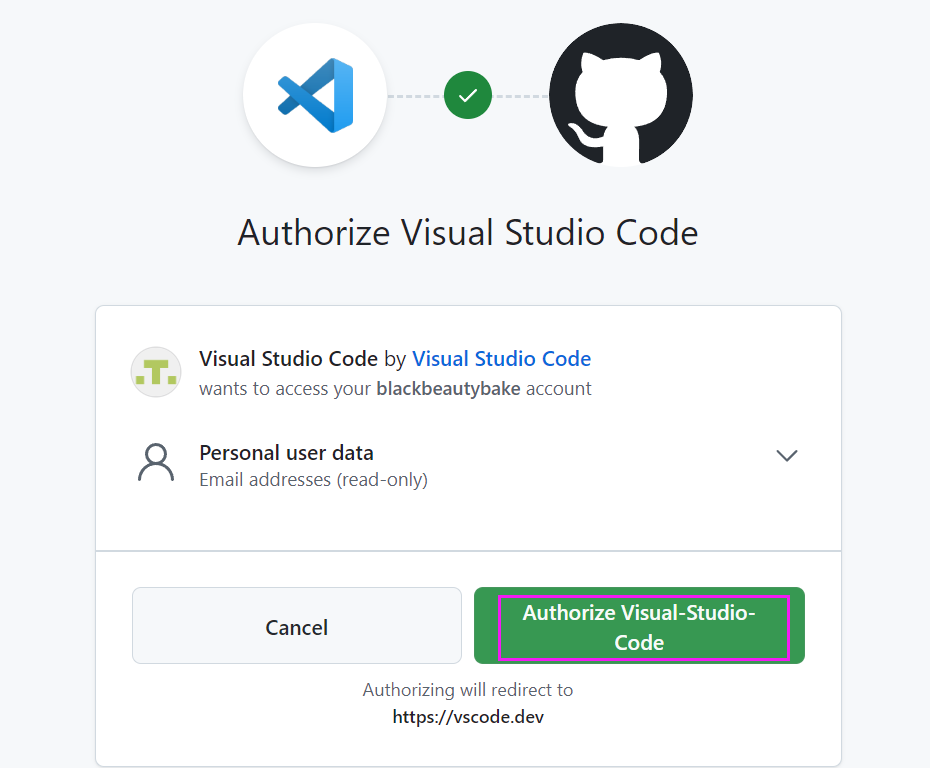The image size is (930, 768).
Task: Collapse the email permissions details
Action: 787,455
